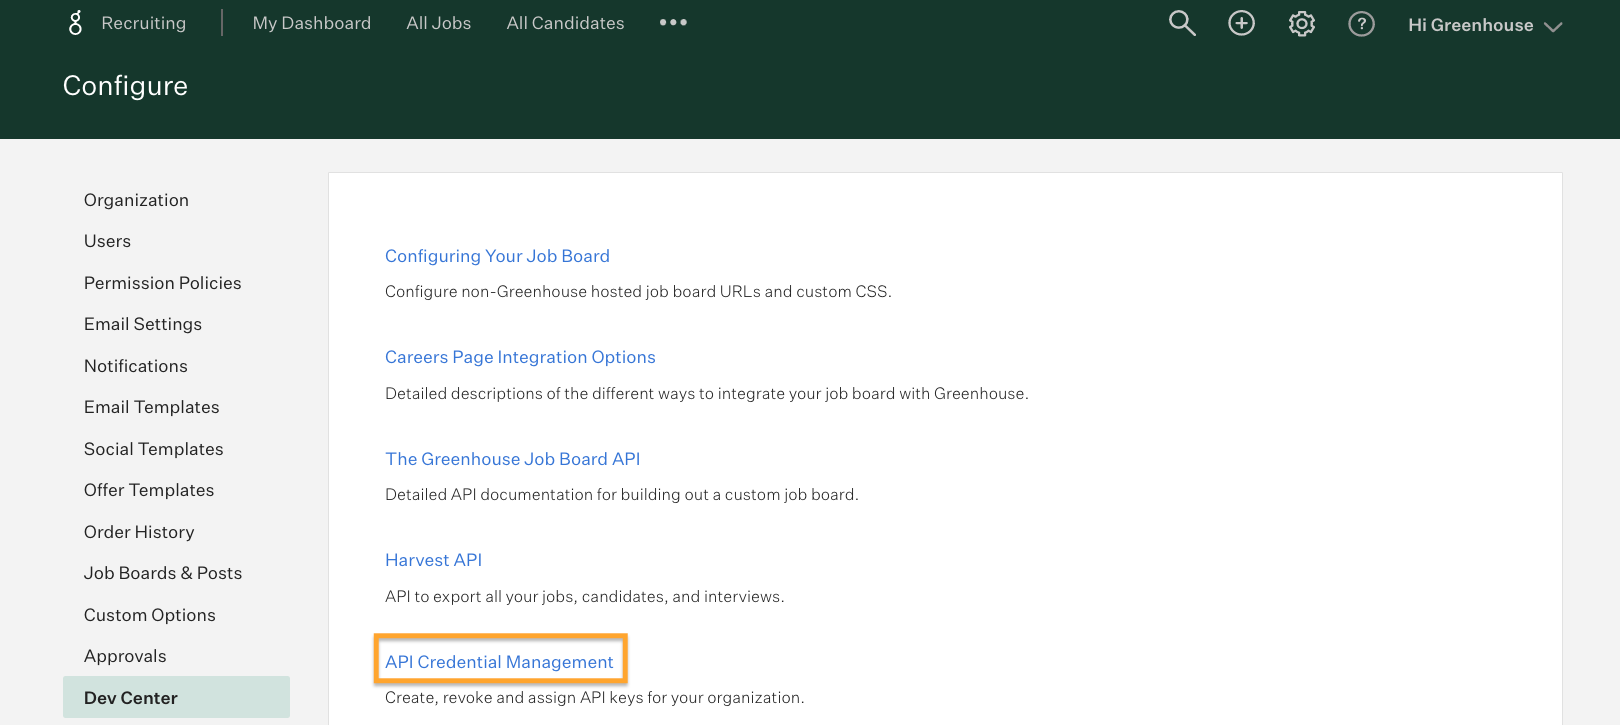
Task: Open the Configure gear icon
Action: tap(1301, 23)
